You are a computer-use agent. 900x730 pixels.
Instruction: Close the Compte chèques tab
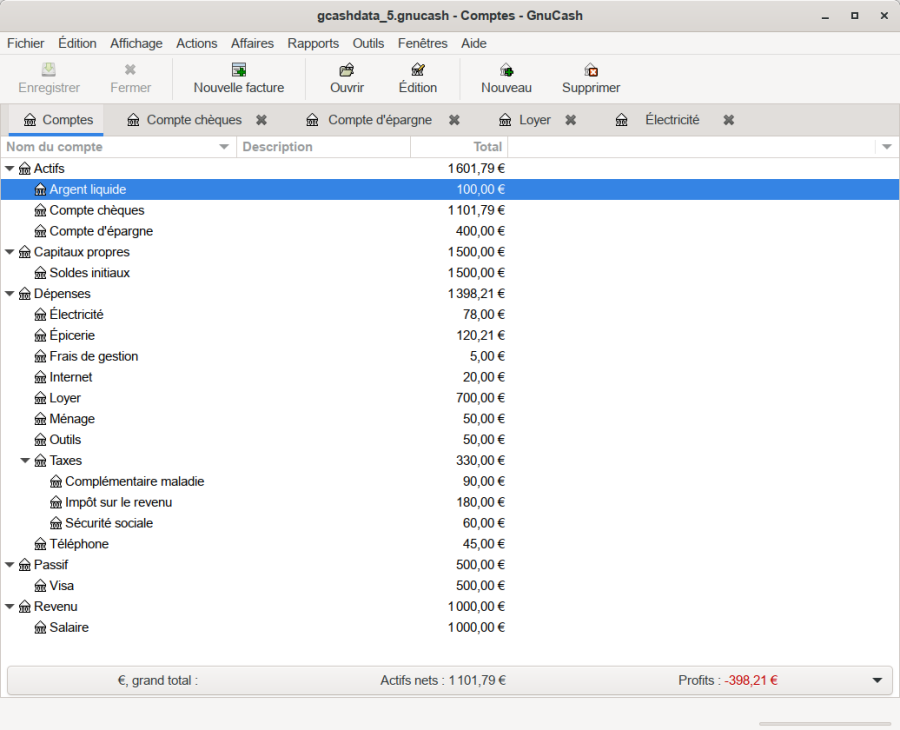tap(261, 120)
